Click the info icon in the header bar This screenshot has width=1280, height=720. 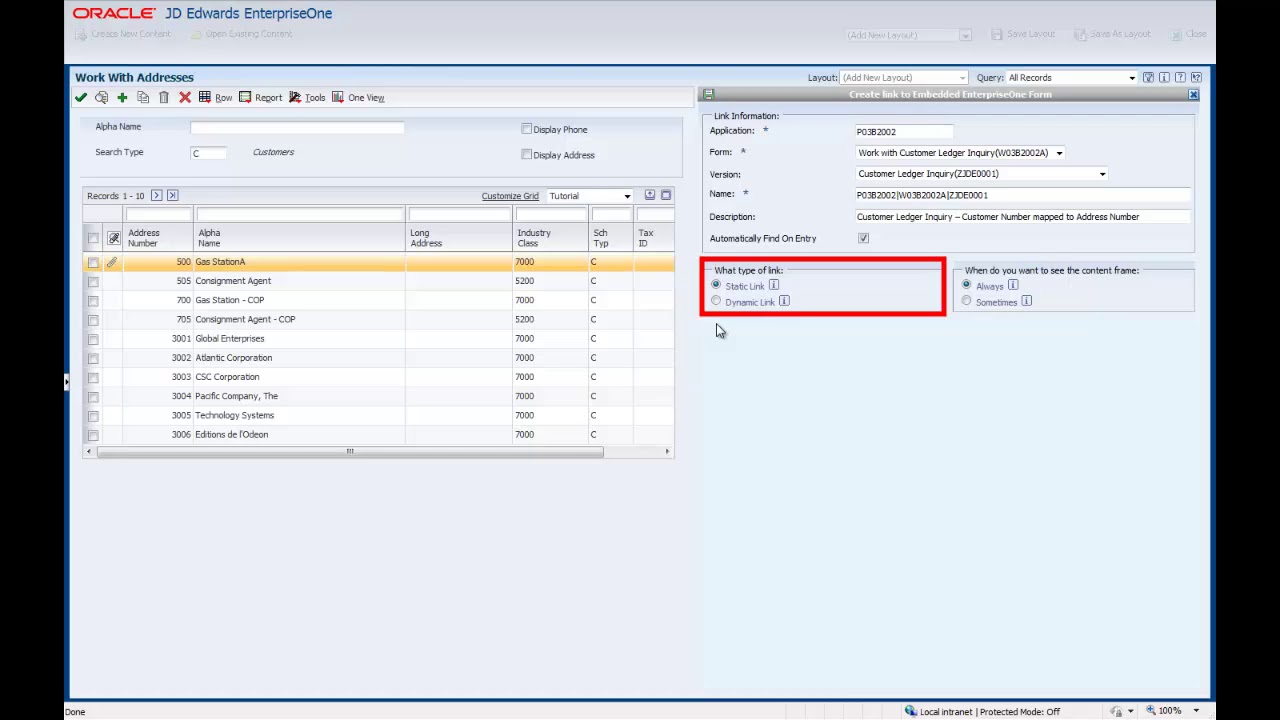pos(1164,77)
